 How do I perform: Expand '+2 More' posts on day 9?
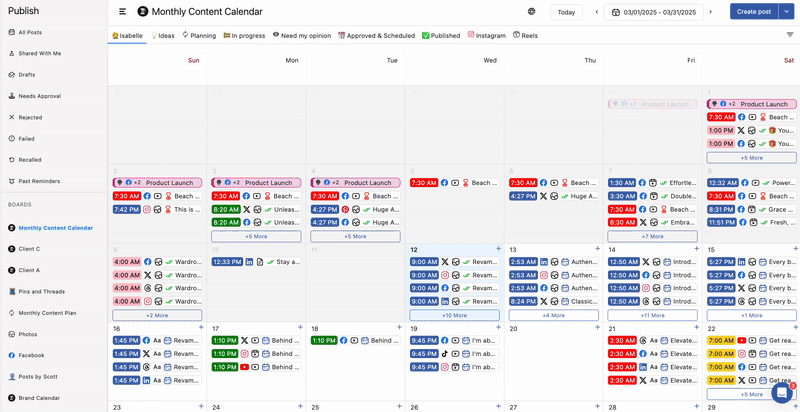coord(157,315)
